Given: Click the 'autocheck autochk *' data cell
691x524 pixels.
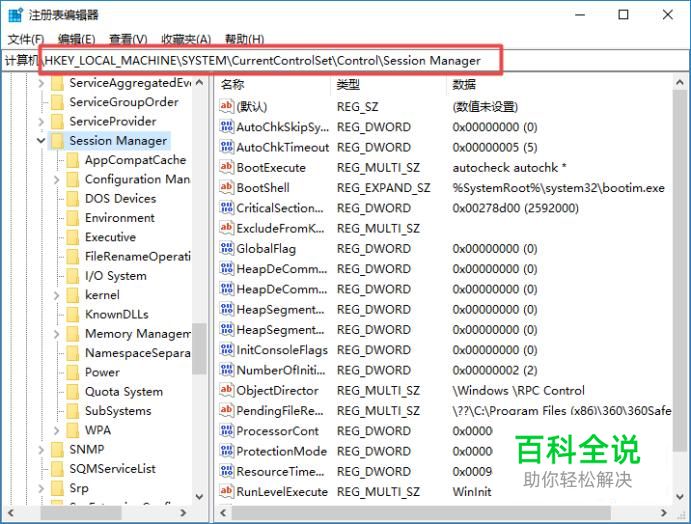Looking at the screenshot, I should (x=509, y=167).
